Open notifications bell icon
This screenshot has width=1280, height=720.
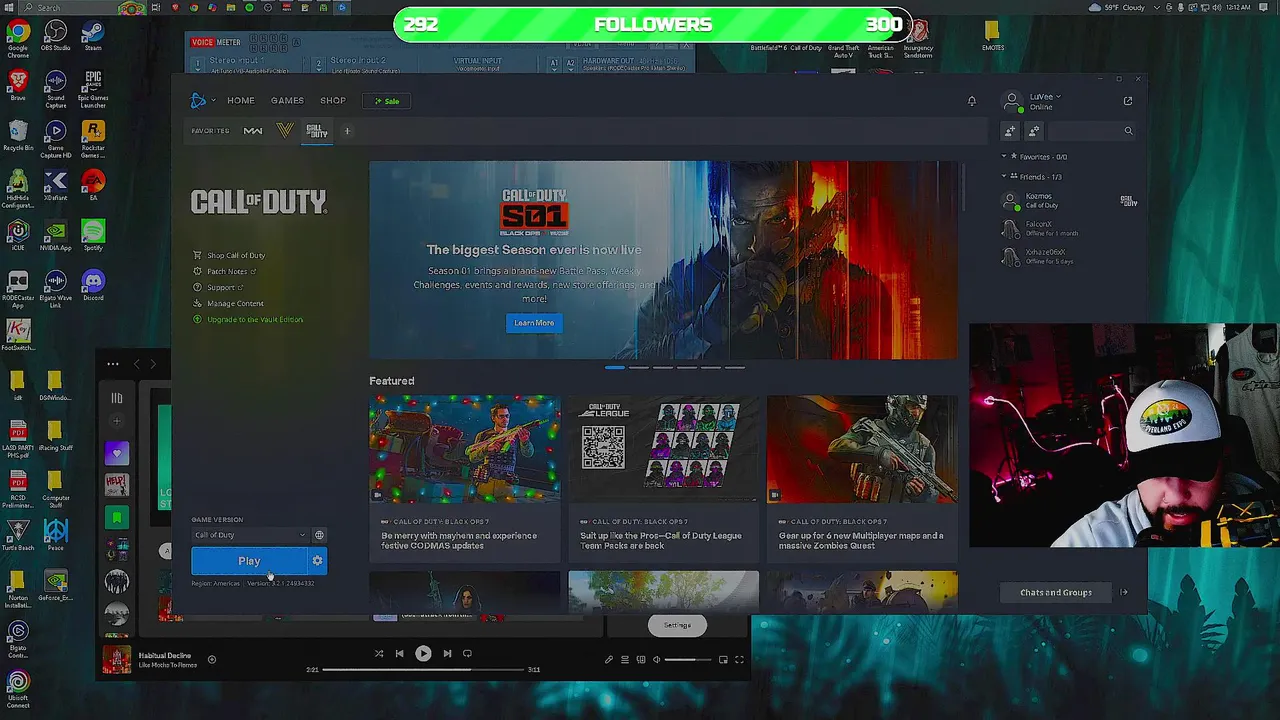(971, 101)
